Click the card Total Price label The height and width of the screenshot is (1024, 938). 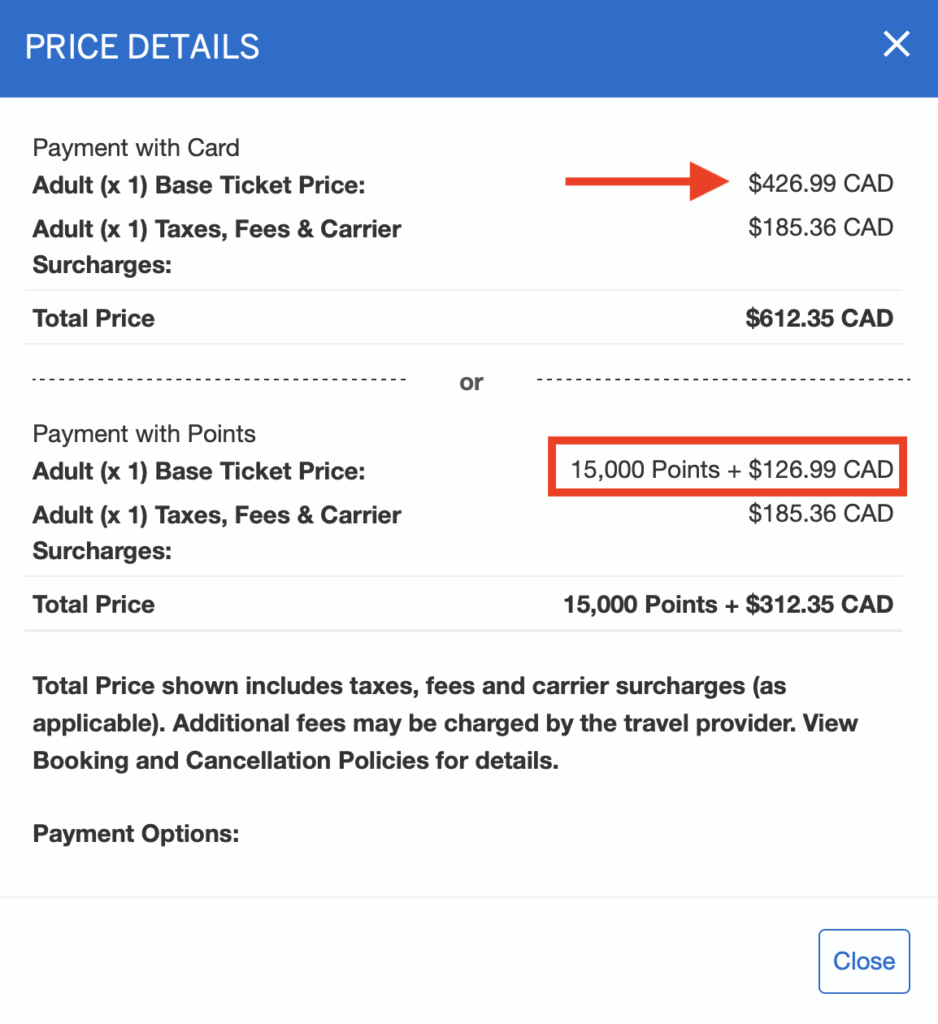point(94,319)
